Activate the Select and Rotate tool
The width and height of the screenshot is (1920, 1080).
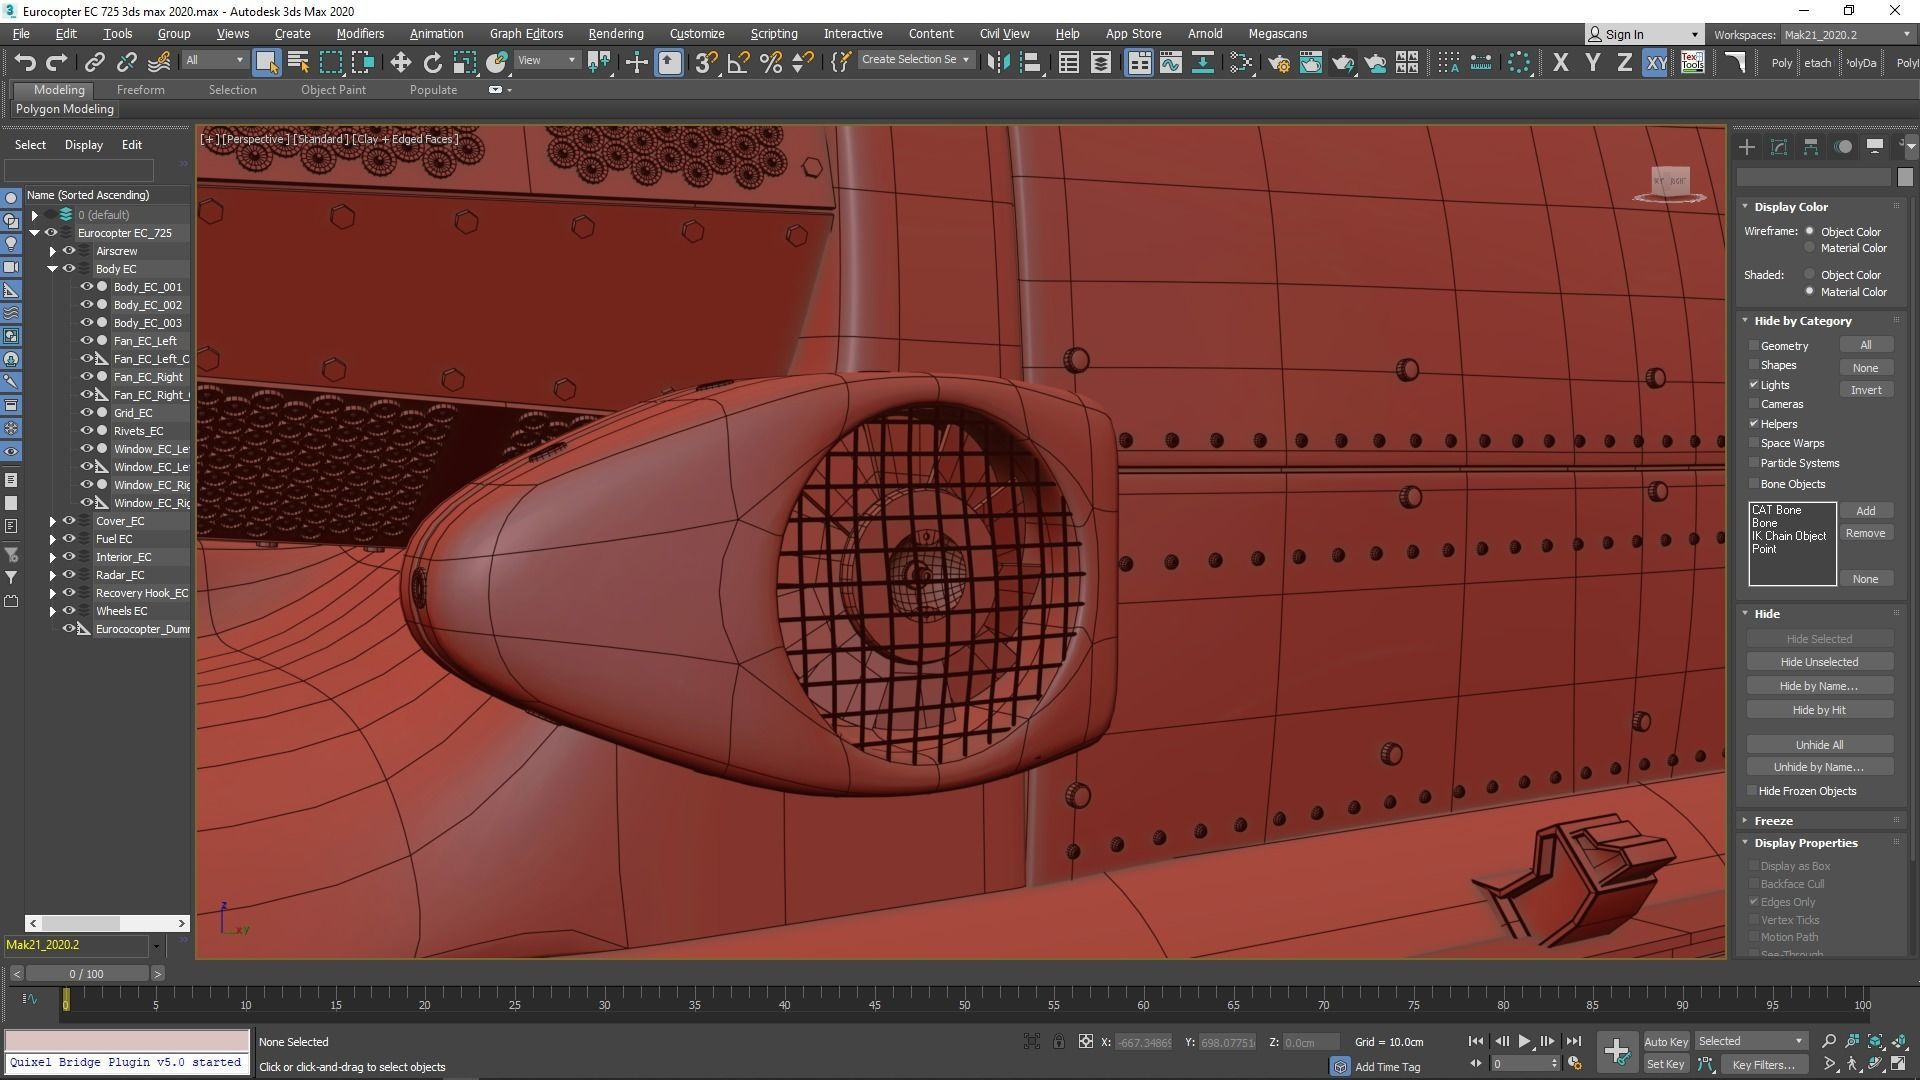coord(432,63)
